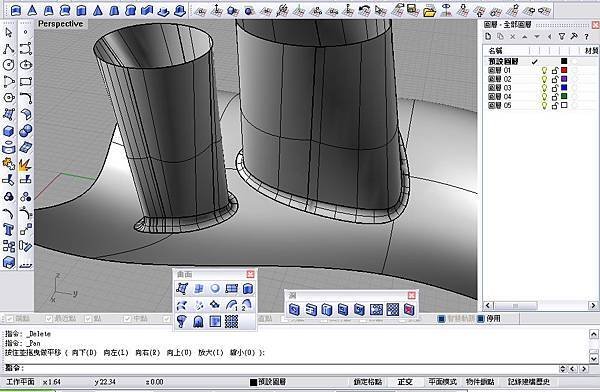Click 工作平面 coordinate label in status bar
600x392 pixels.
pyautogui.click(x=20, y=382)
